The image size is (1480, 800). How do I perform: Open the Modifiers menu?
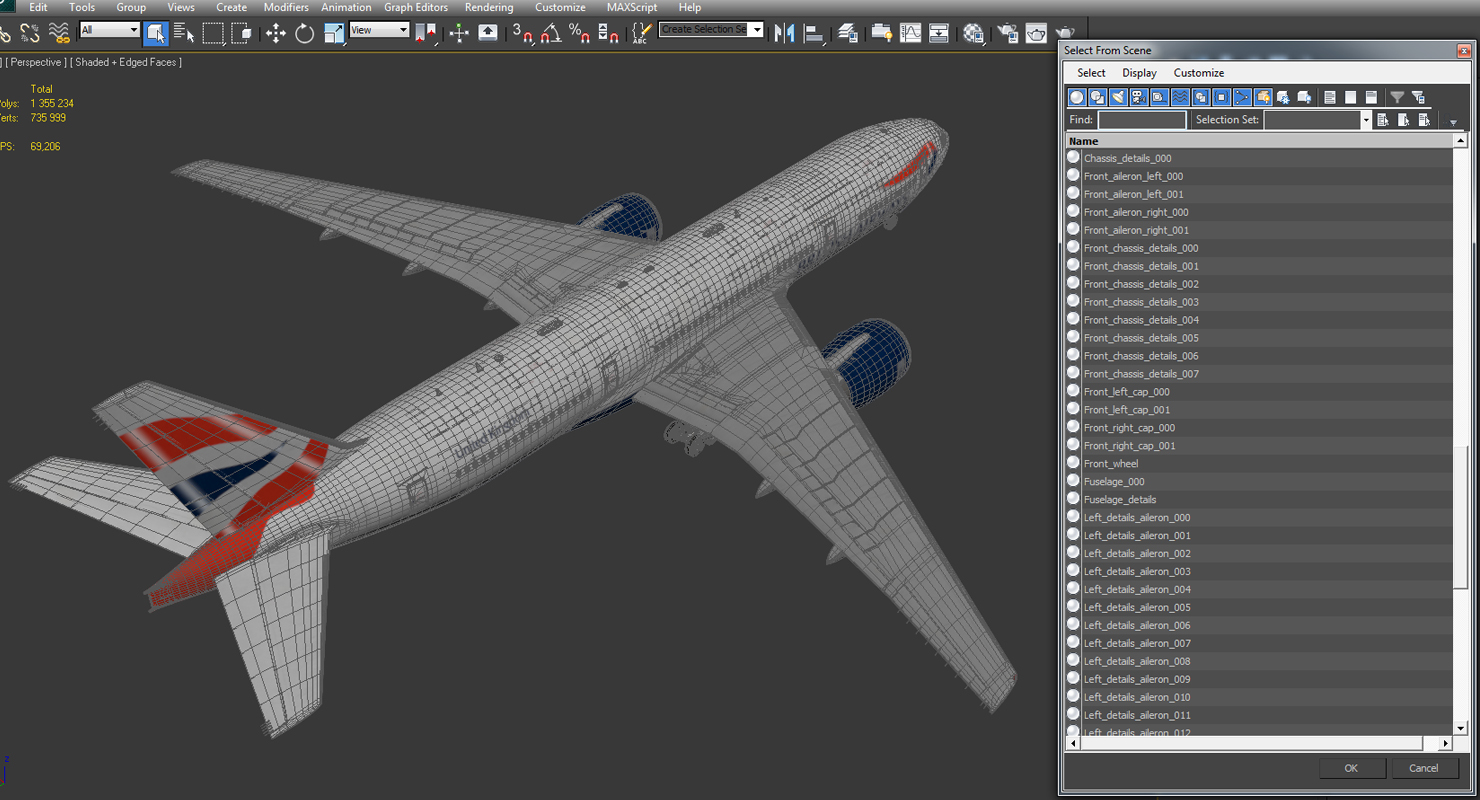click(286, 7)
